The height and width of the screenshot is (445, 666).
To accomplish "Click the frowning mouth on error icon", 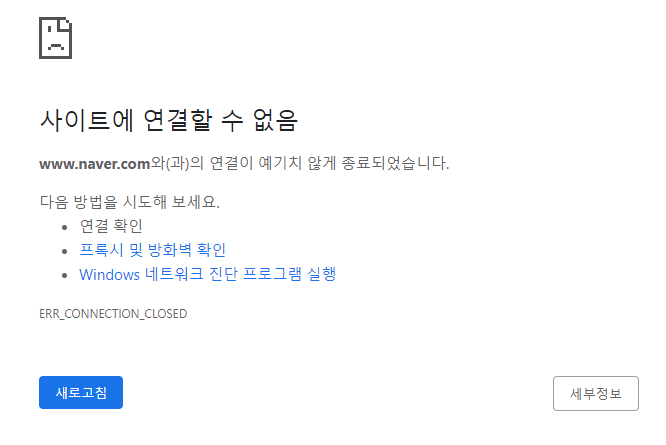I will point(56,46).
